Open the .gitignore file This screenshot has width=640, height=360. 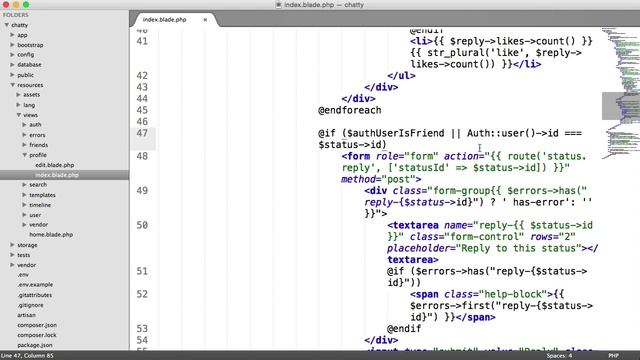(x=30, y=305)
